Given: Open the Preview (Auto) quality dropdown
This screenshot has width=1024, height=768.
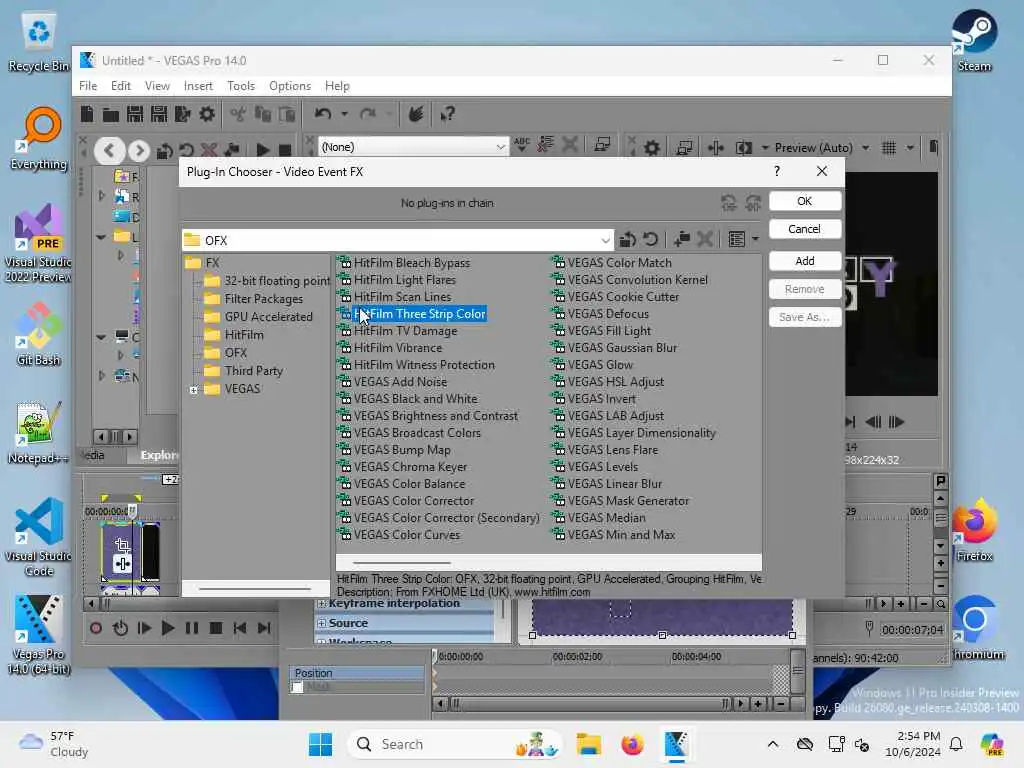Looking at the screenshot, I should pos(866,148).
